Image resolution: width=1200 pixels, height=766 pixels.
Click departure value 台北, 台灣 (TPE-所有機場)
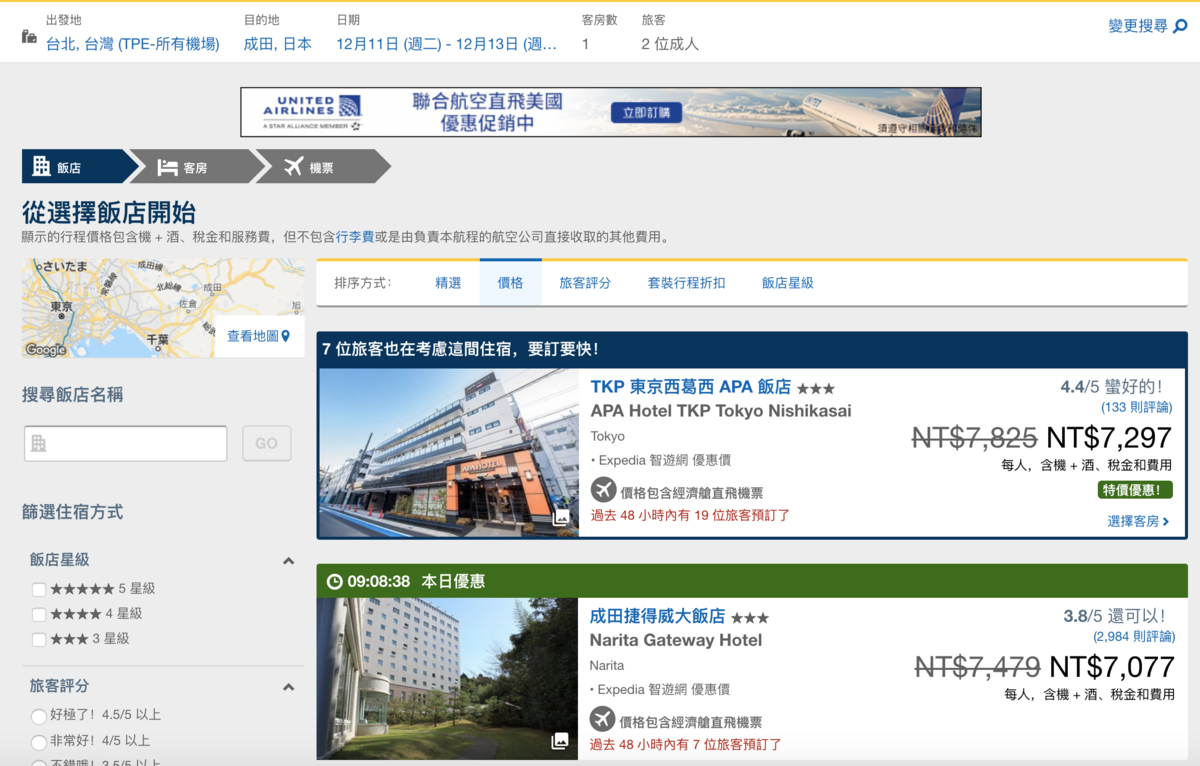coord(133,44)
